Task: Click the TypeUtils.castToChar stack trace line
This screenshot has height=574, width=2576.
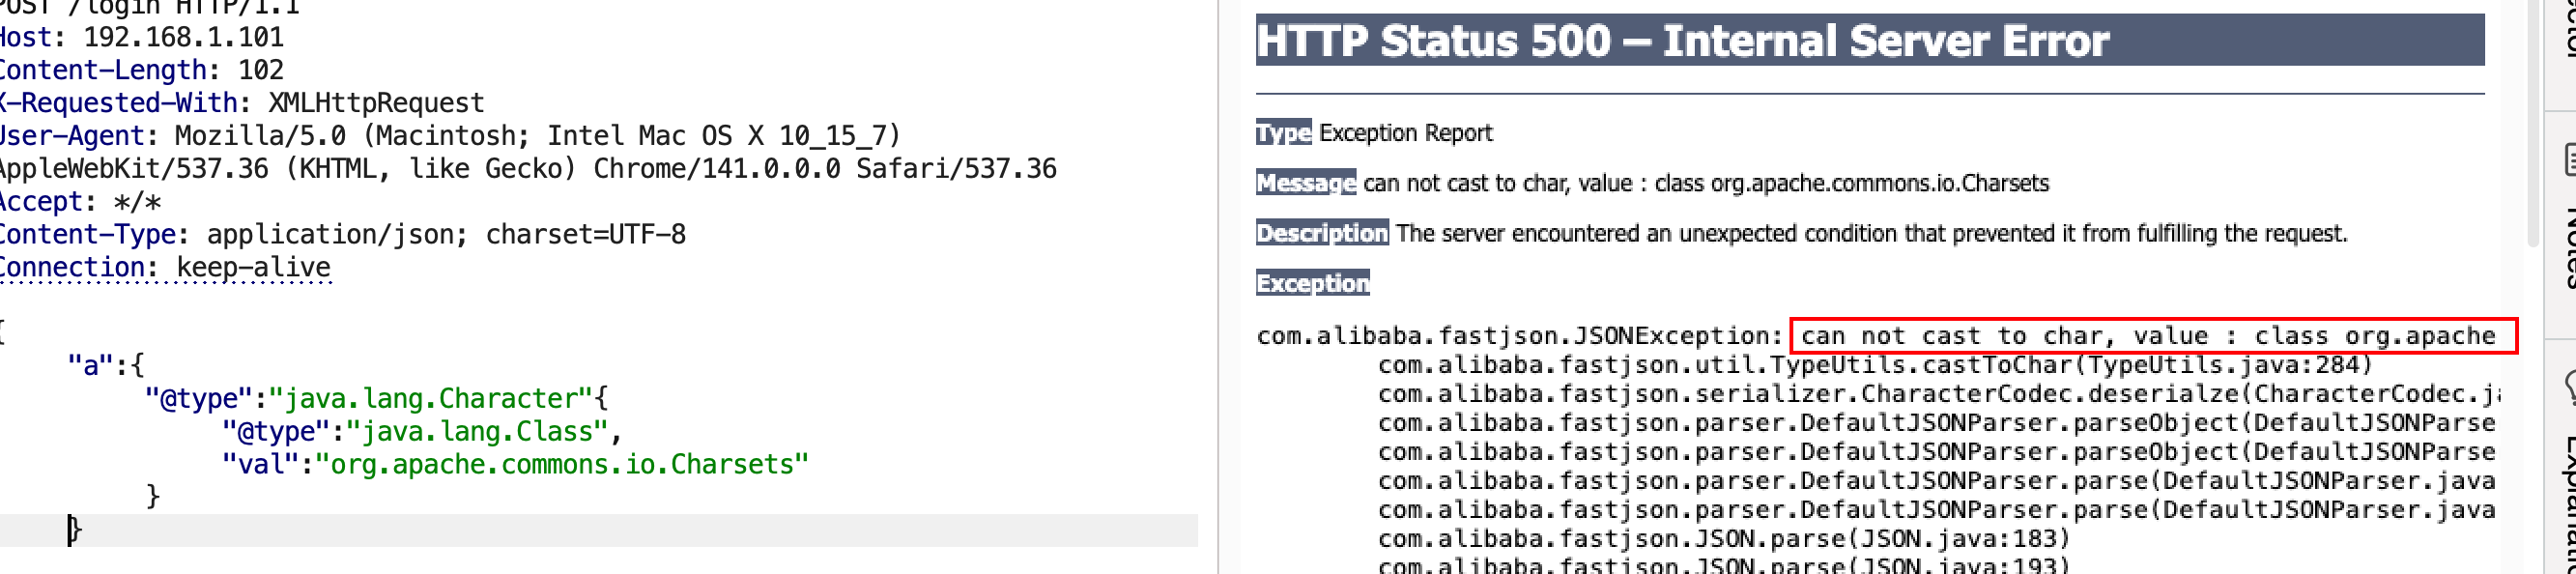Action: [x=1874, y=365]
